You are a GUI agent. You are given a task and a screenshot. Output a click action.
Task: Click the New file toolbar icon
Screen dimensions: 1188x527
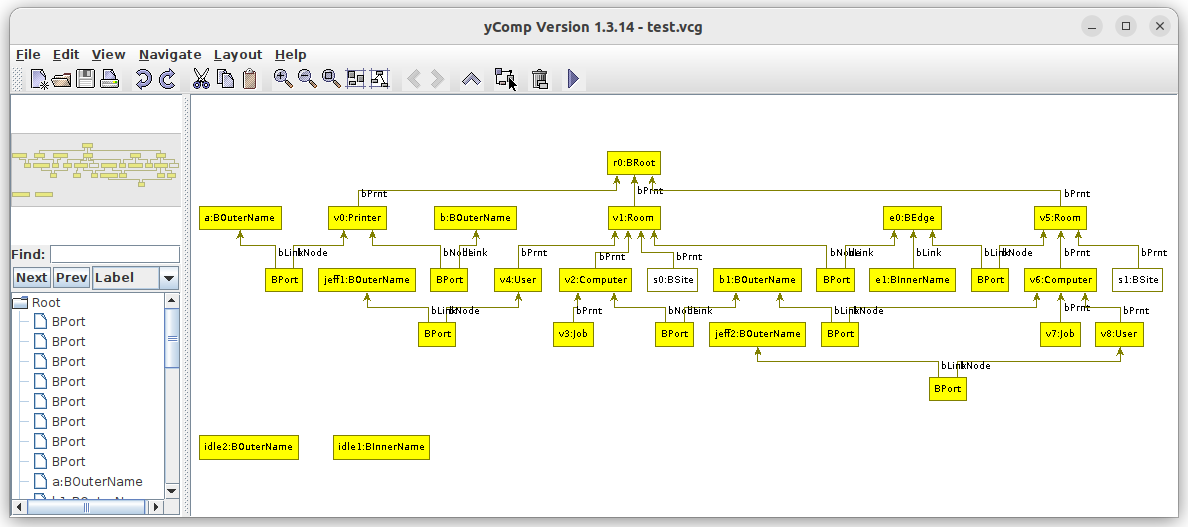(40, 79)
